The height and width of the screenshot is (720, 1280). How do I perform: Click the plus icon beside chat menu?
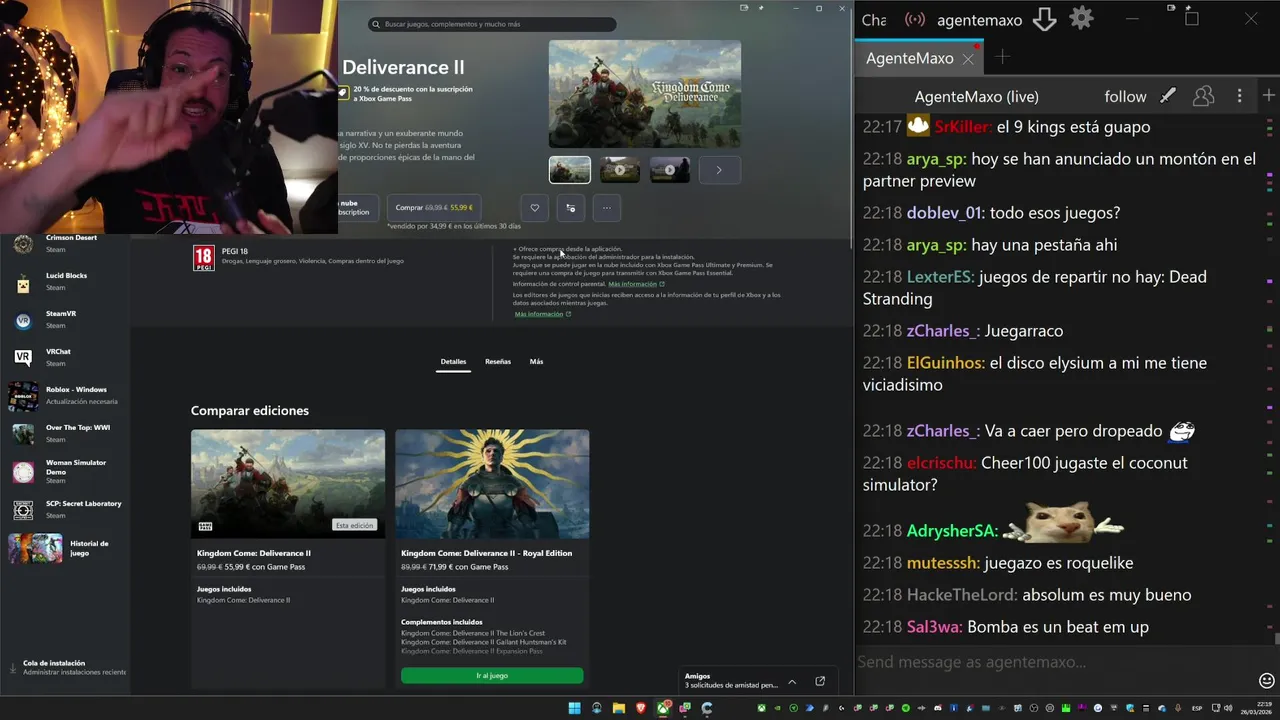click(x=1269, y=95)
